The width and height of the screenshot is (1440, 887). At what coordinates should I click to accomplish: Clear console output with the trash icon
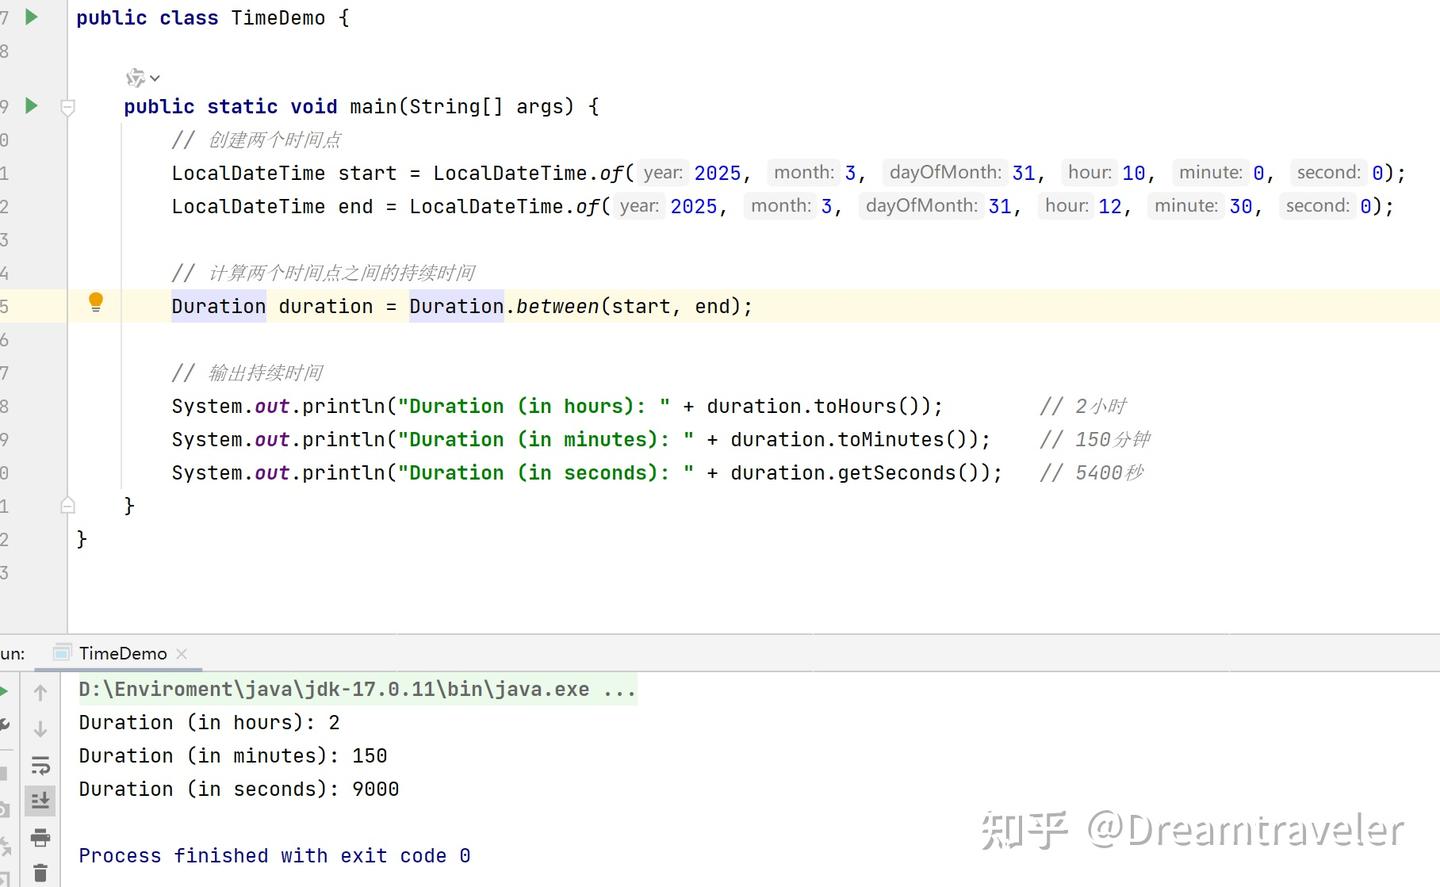coord(40,873)
